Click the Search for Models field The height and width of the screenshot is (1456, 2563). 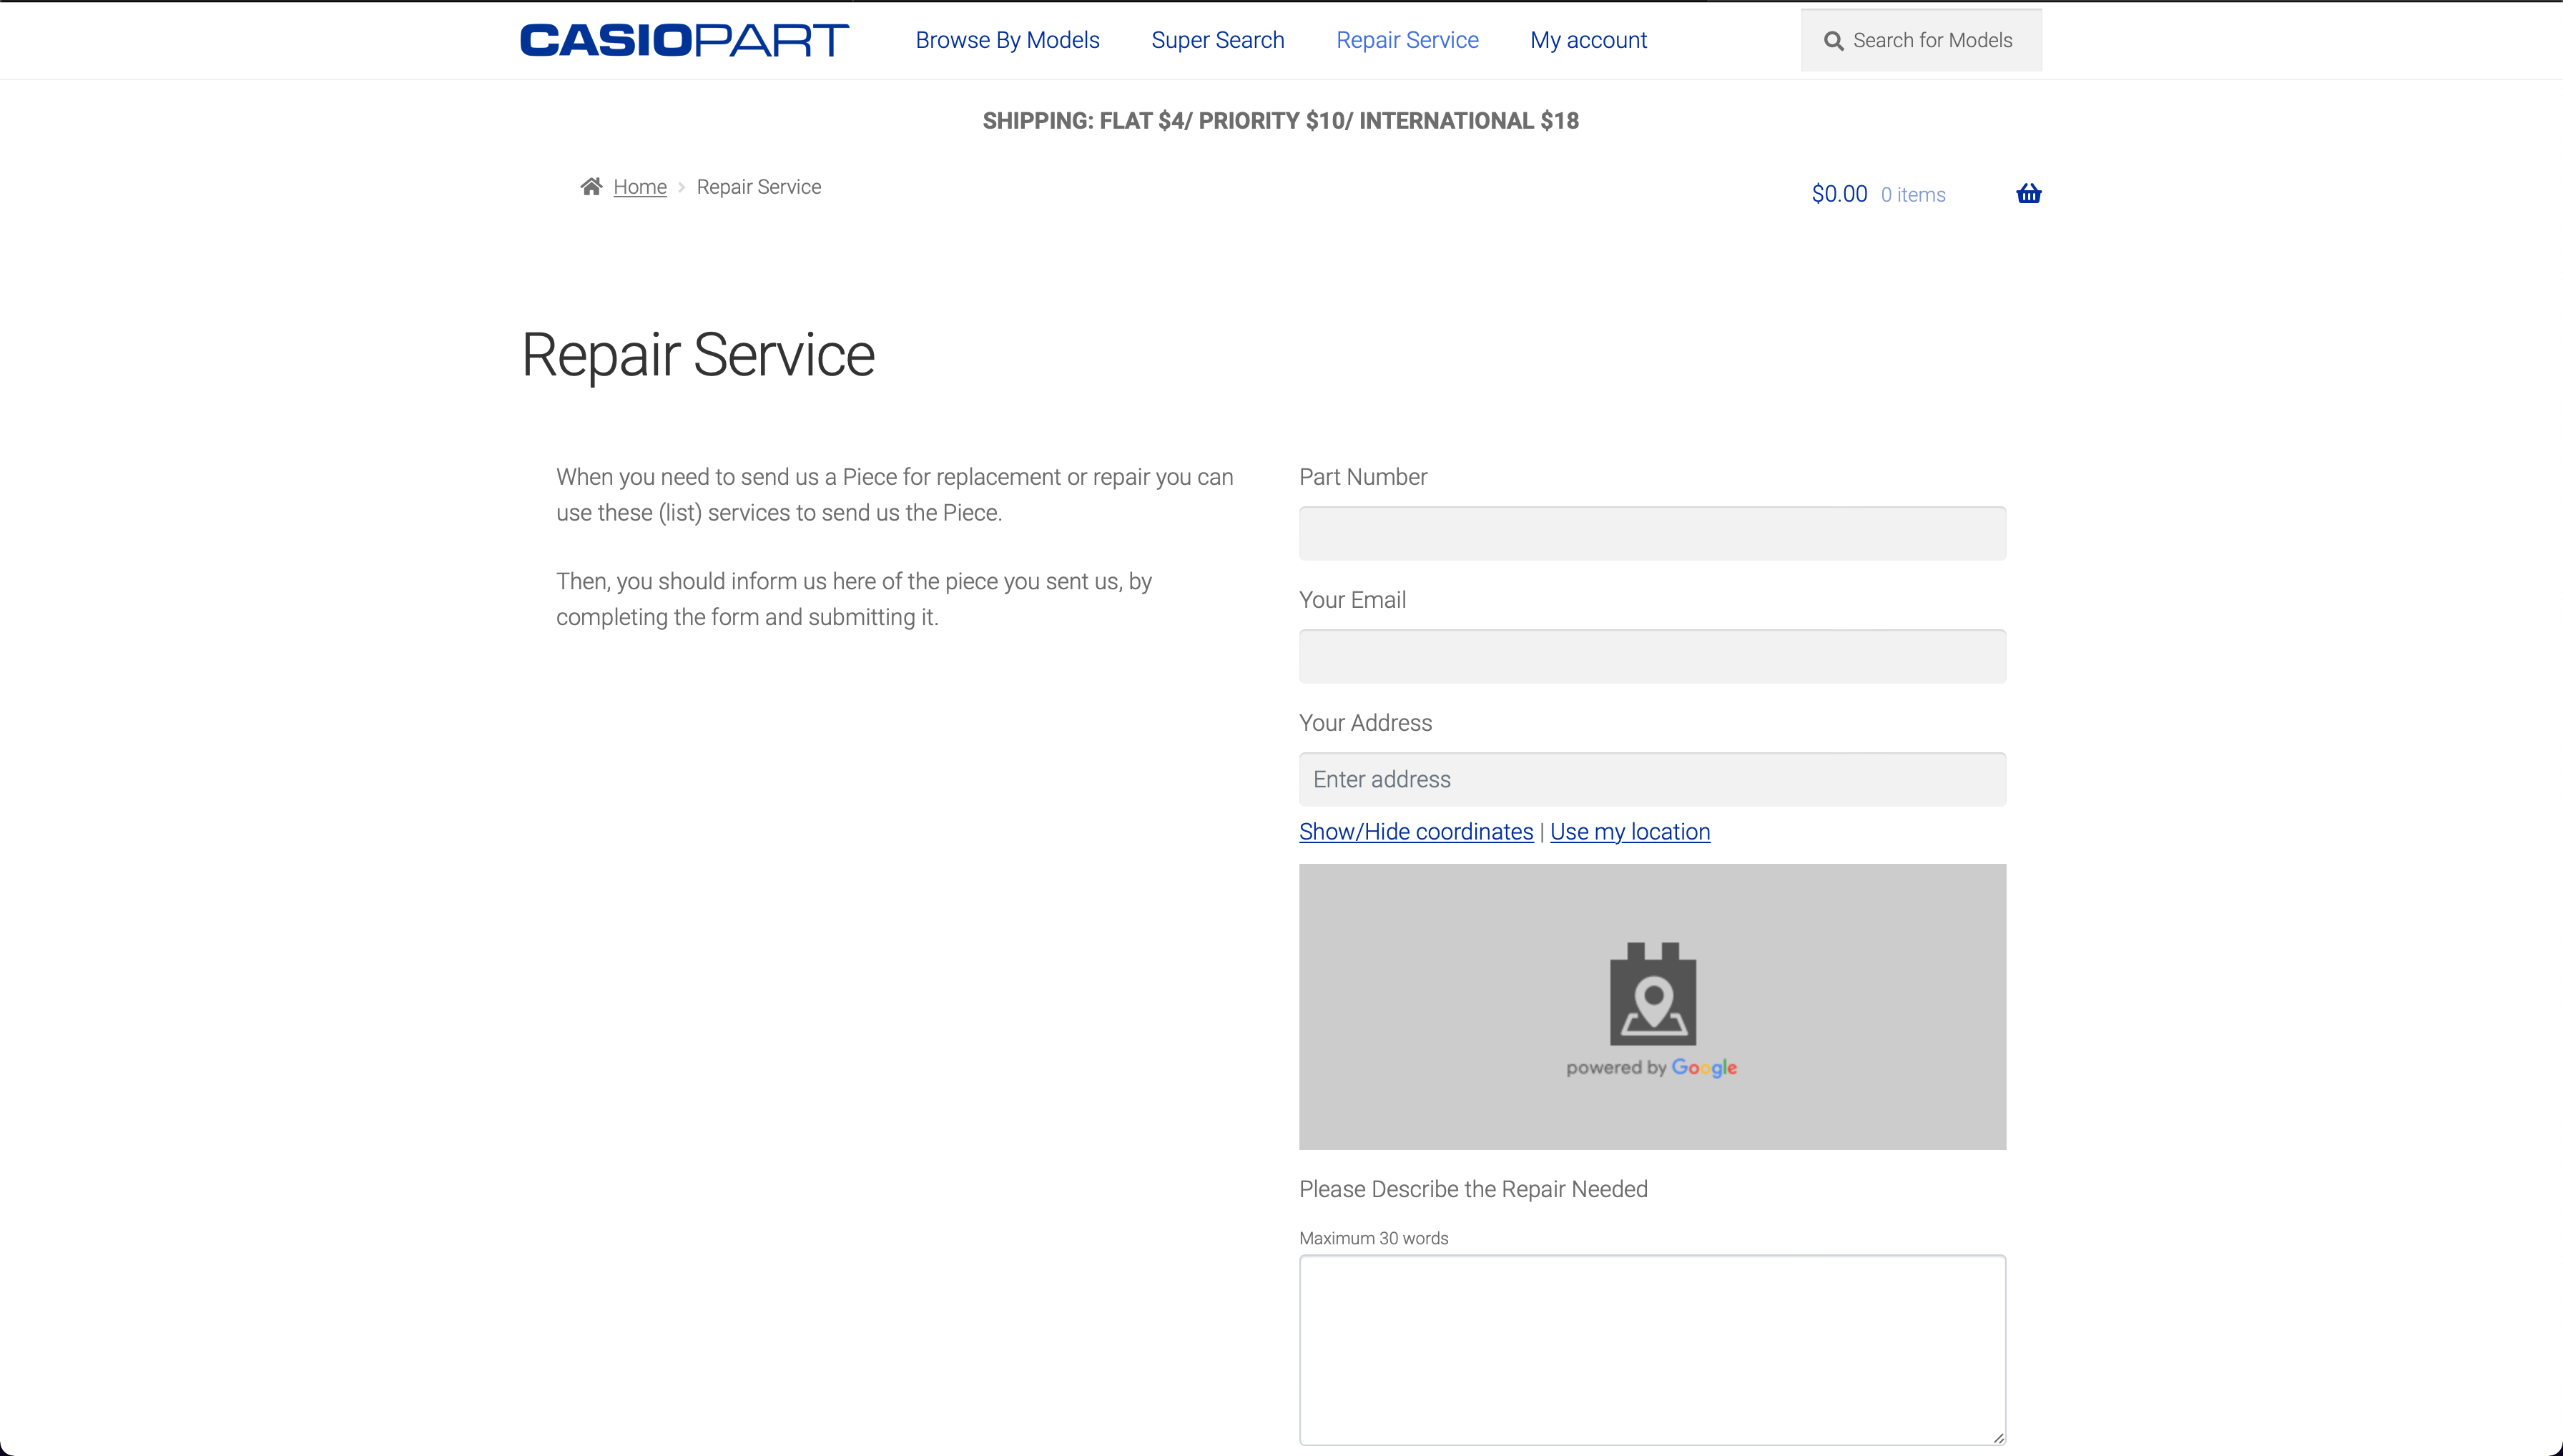click(x=1921, y=40)
